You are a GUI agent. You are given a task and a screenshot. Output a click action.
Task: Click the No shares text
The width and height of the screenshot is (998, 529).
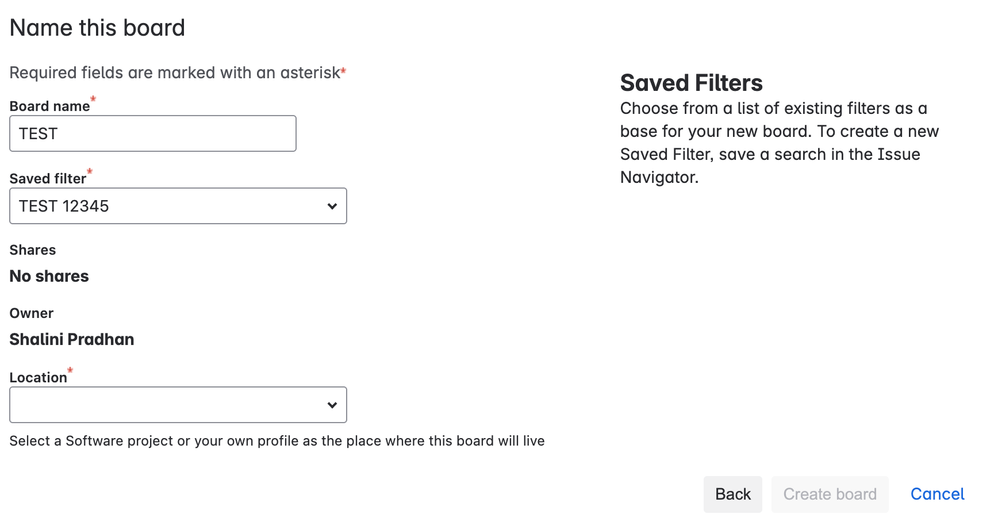tap(49, 276)
